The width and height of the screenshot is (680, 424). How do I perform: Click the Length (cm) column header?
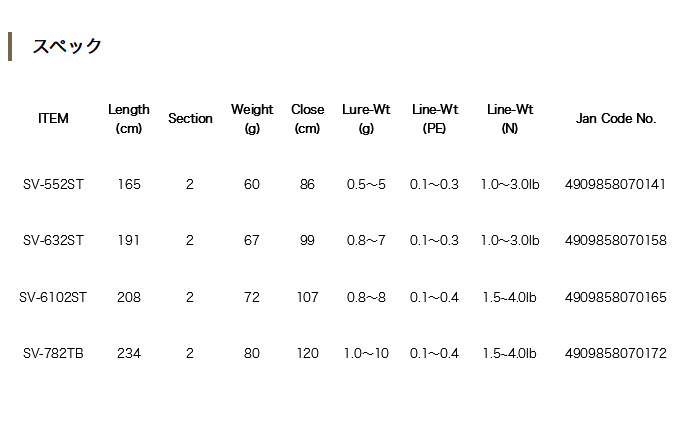pos(129,118)
